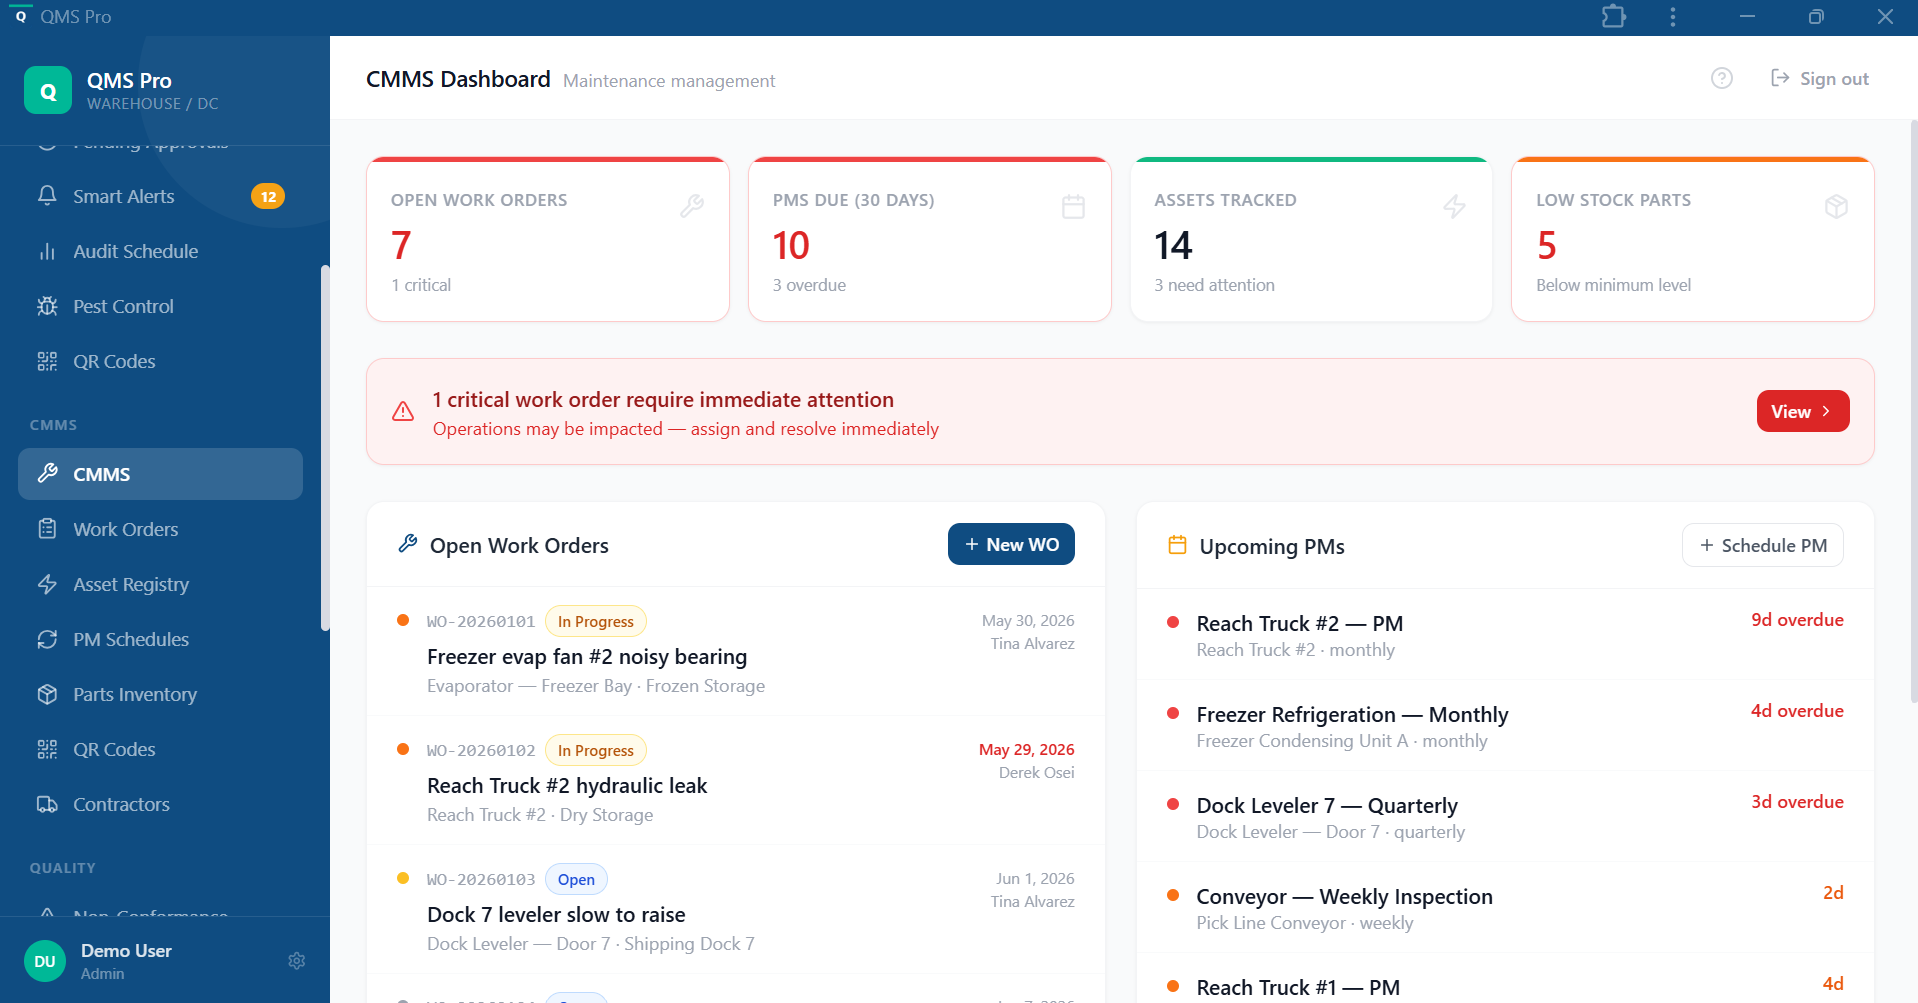Click the warning triangle in critical alert banner
This screenshot has width=1918, height=1003.
pyautogui.click(x=403, y=411)
